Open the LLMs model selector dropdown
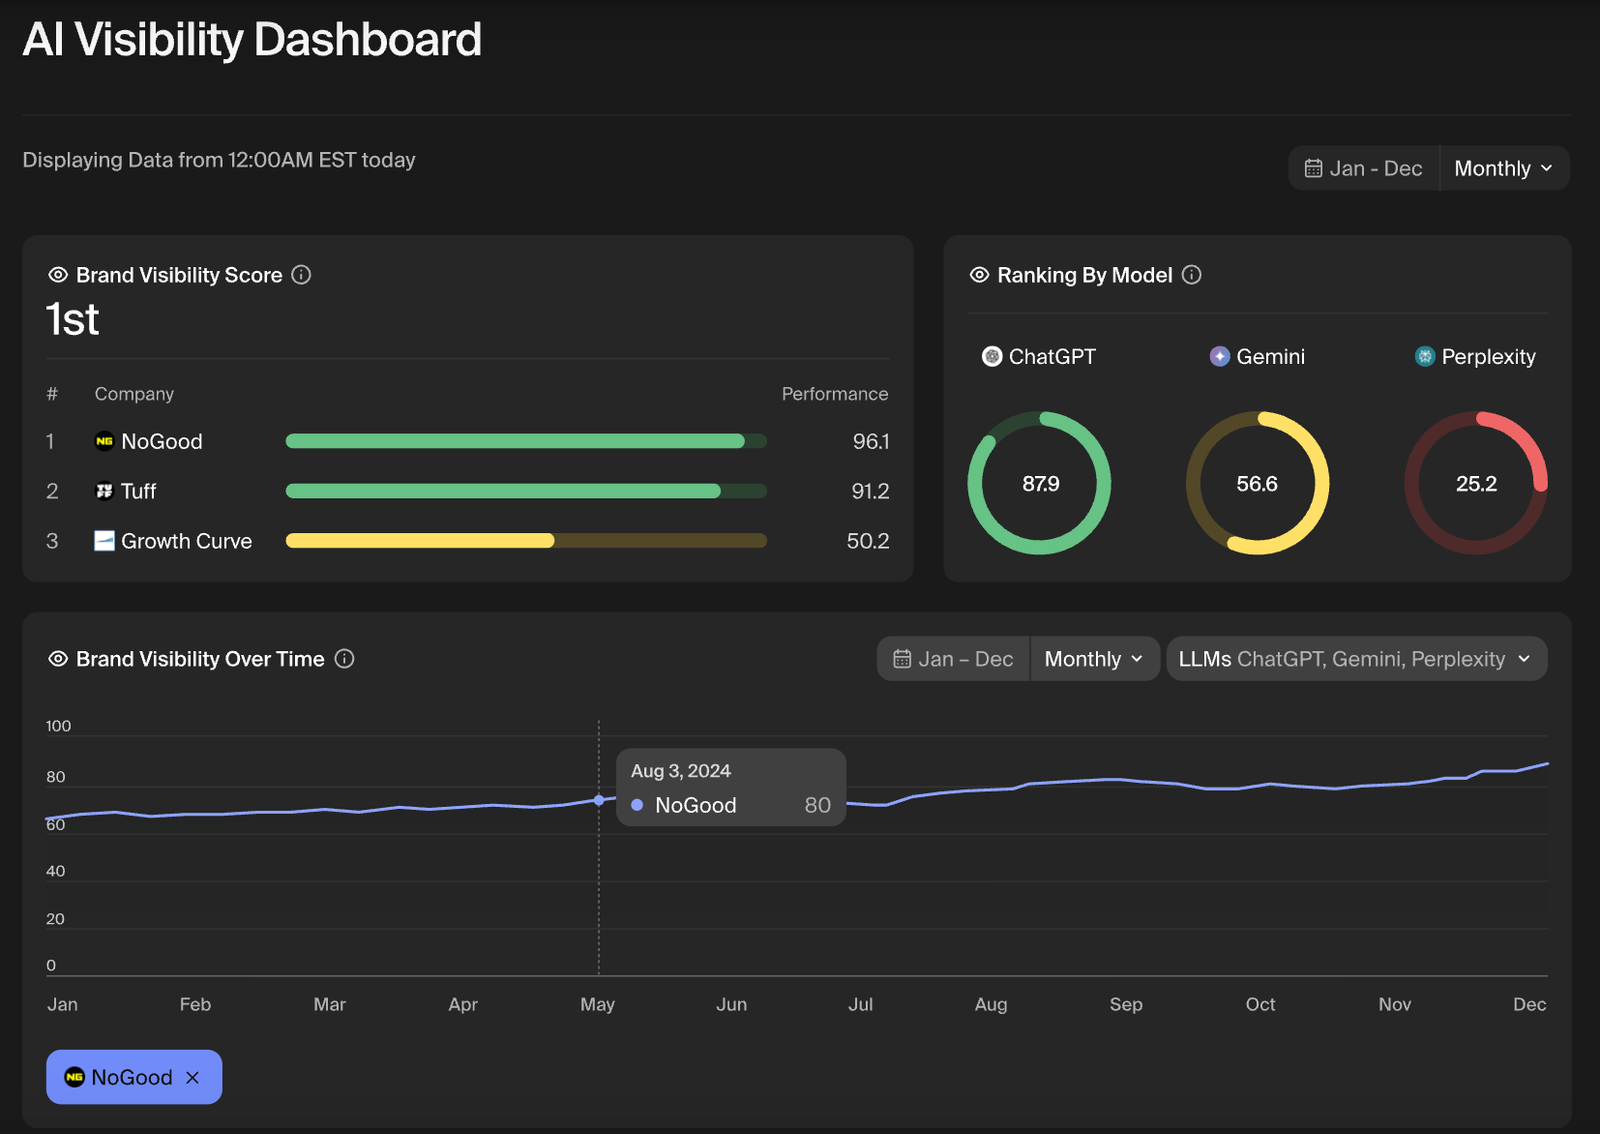Image resolution: width=1600 pixels, height=1134 pixels. point(1355,659)
